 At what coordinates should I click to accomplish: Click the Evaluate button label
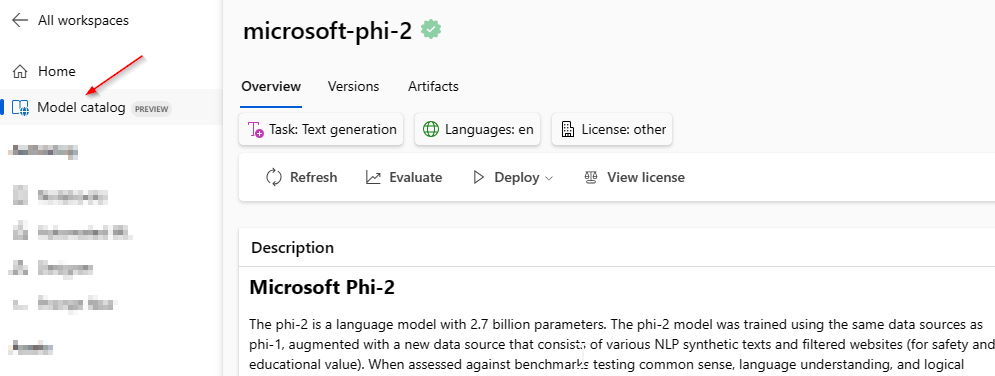(416, 178)
